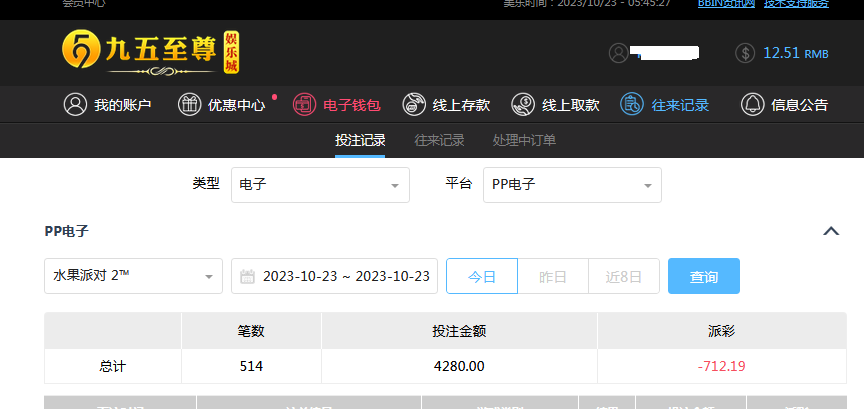
Task: Open 信息公告 menu item
Action: coord(785,105)
